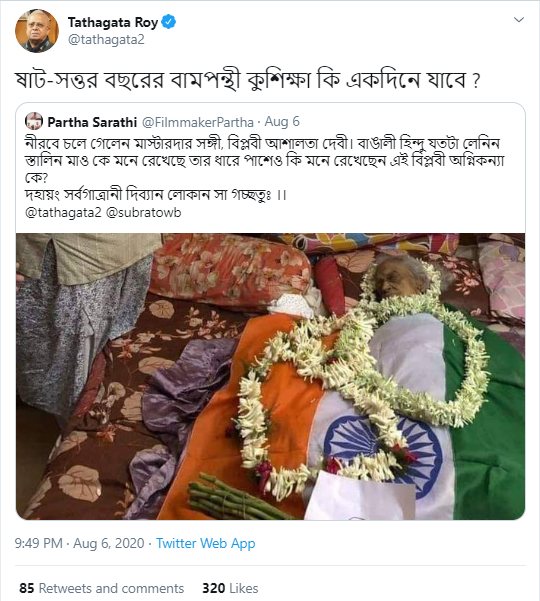Open the photo of the flag-draped woman

(x=270, y=376)
